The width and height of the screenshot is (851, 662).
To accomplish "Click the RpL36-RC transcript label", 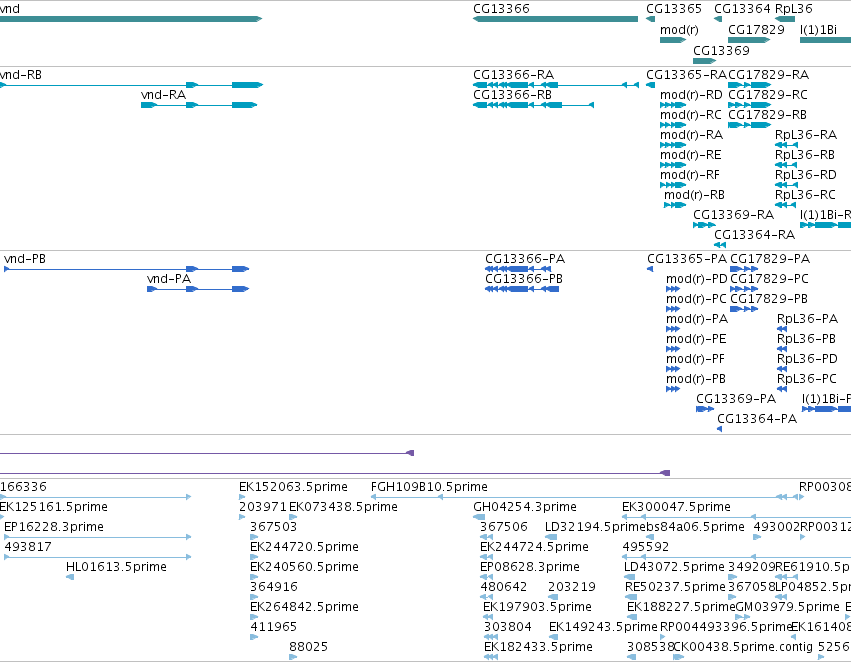I will (x=805, y=195).
